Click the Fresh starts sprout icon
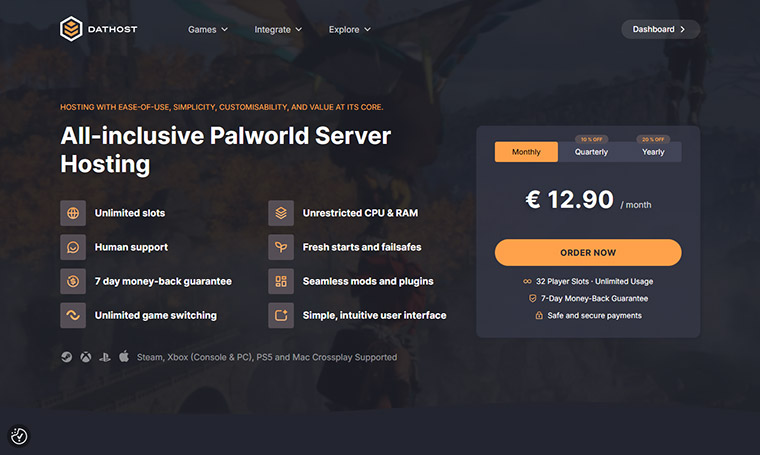 (281, 247)
